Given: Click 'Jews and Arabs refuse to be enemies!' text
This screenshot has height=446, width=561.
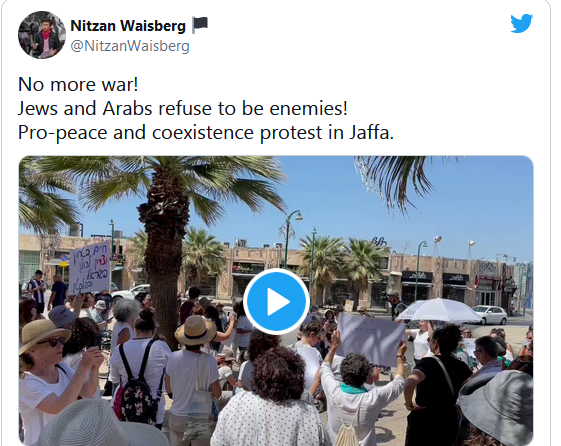Looking at the screenshot, I should click(182, 108).
